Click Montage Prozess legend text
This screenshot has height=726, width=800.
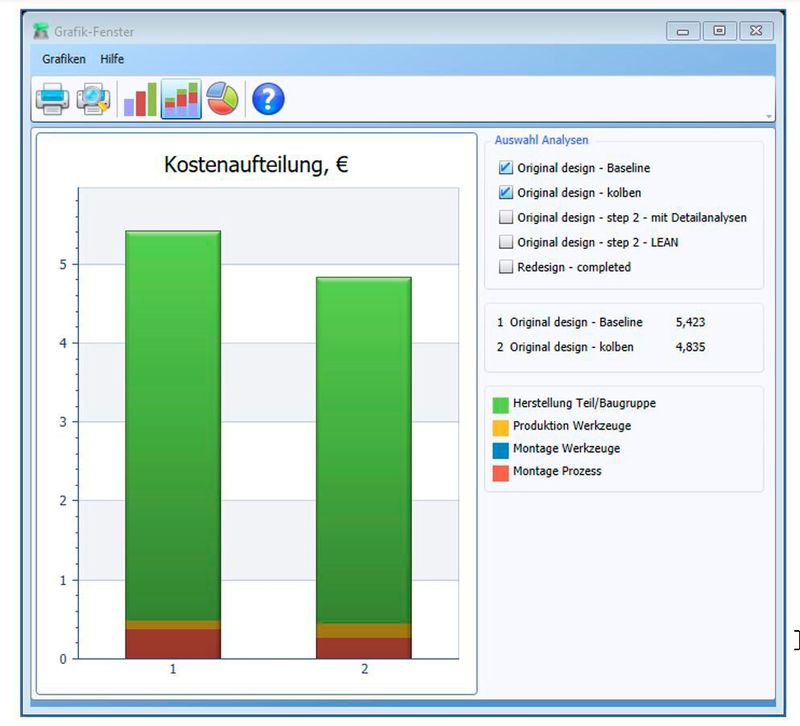pyautogui.click(x=557, y=471)
